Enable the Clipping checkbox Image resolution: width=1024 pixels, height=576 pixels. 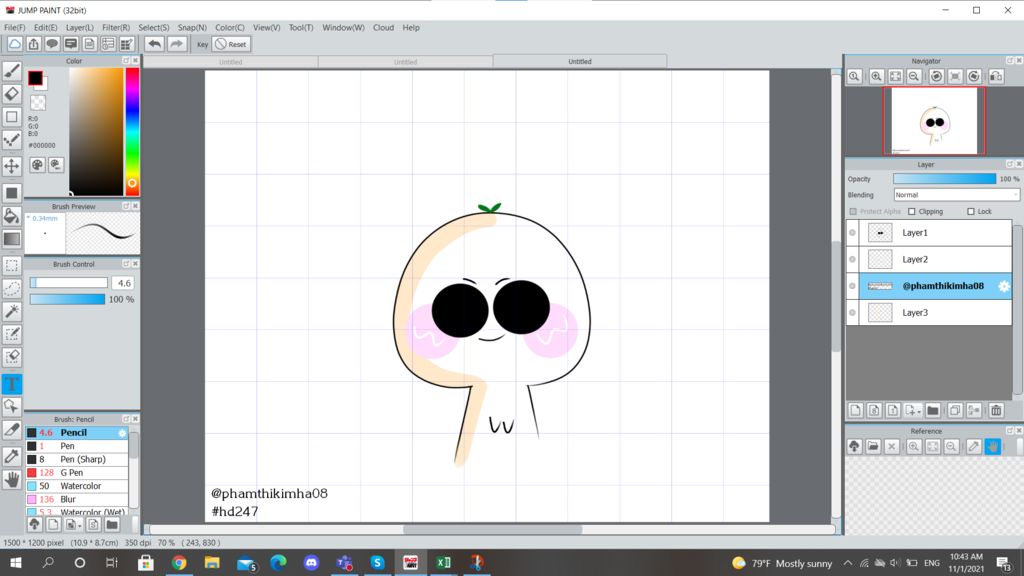tap(912, 212)
